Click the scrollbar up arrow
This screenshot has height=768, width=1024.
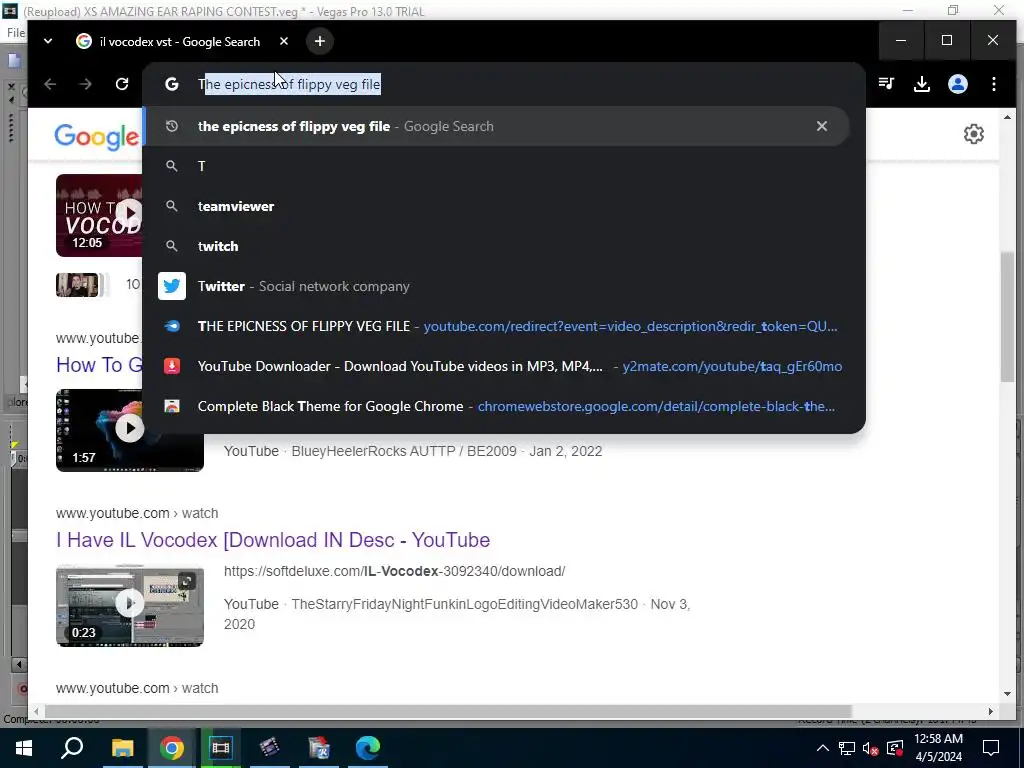click(x=1007, y=118)
